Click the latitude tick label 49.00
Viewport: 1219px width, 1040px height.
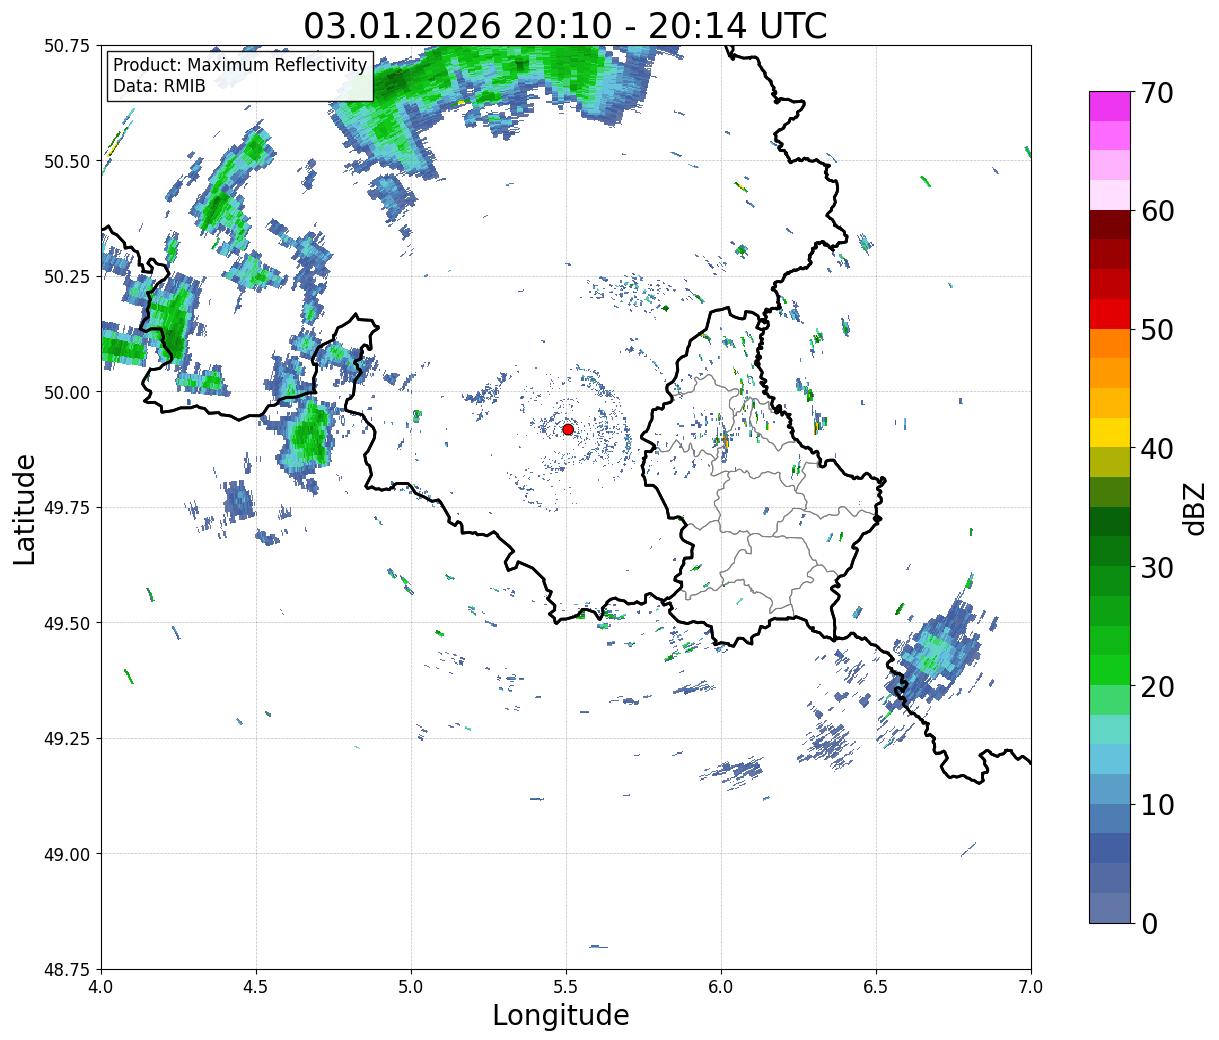coord(67,854)
